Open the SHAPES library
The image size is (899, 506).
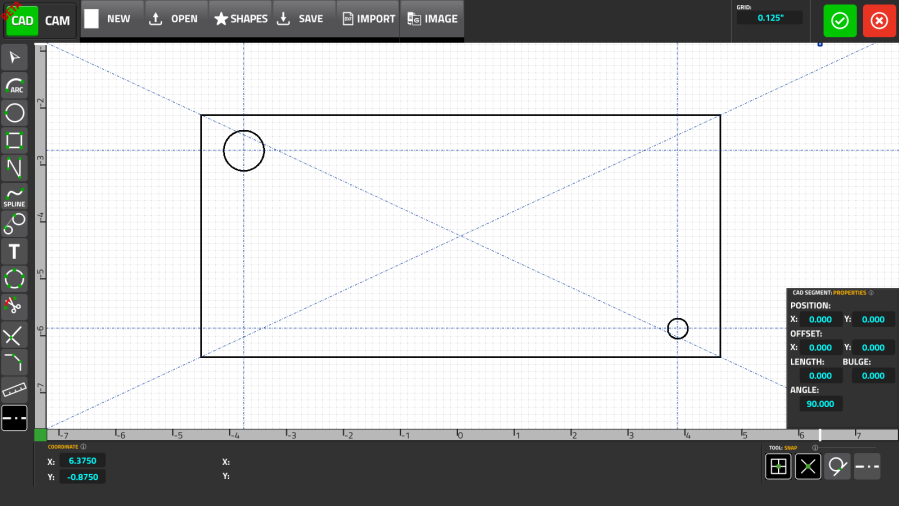pos(241,19)
